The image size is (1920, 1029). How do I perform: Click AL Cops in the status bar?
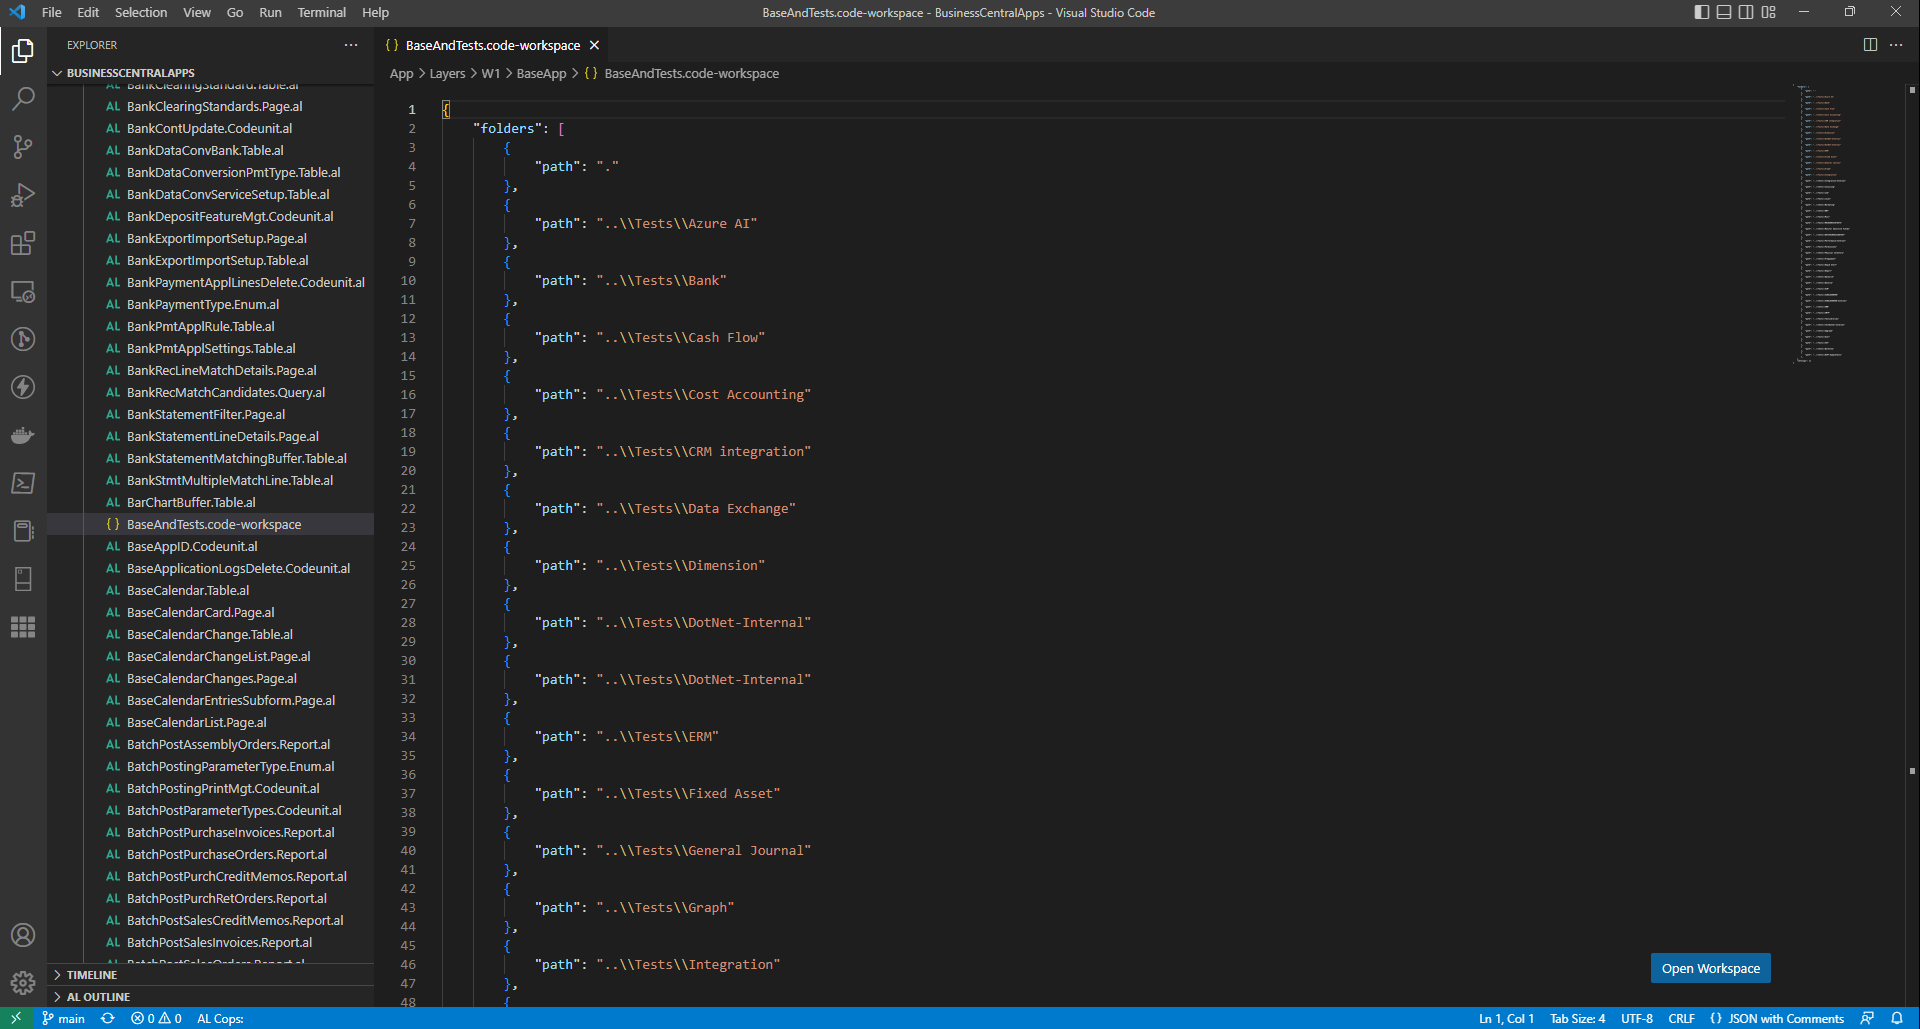click(x=220, y=1018)
